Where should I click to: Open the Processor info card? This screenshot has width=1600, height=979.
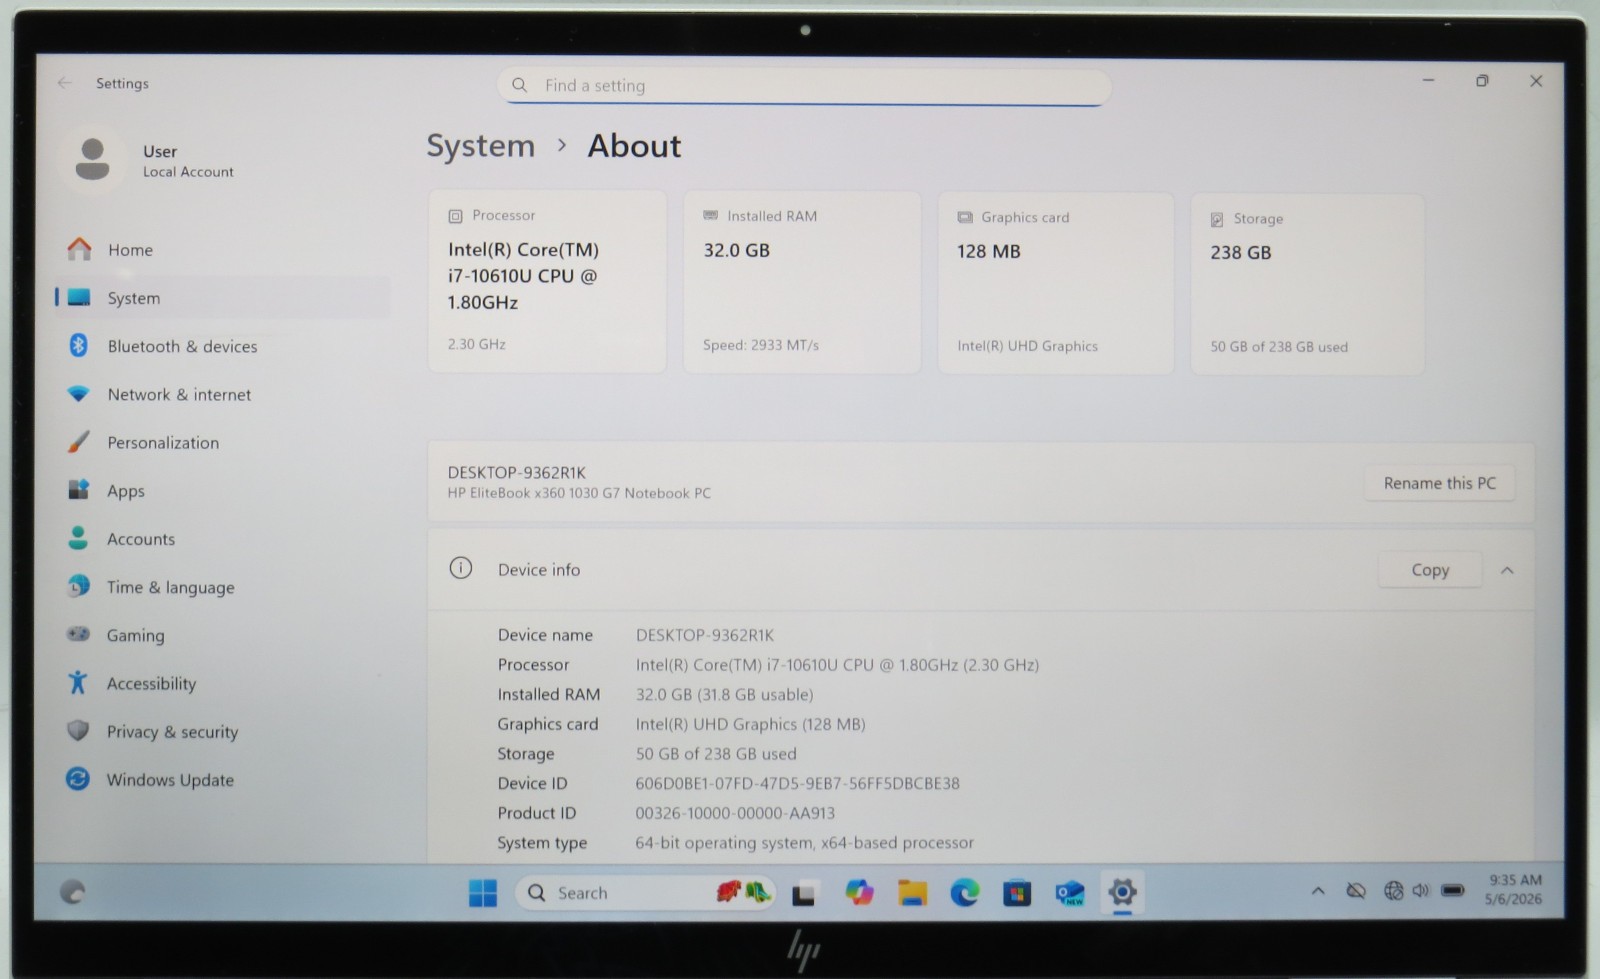[x=547, y=281]
